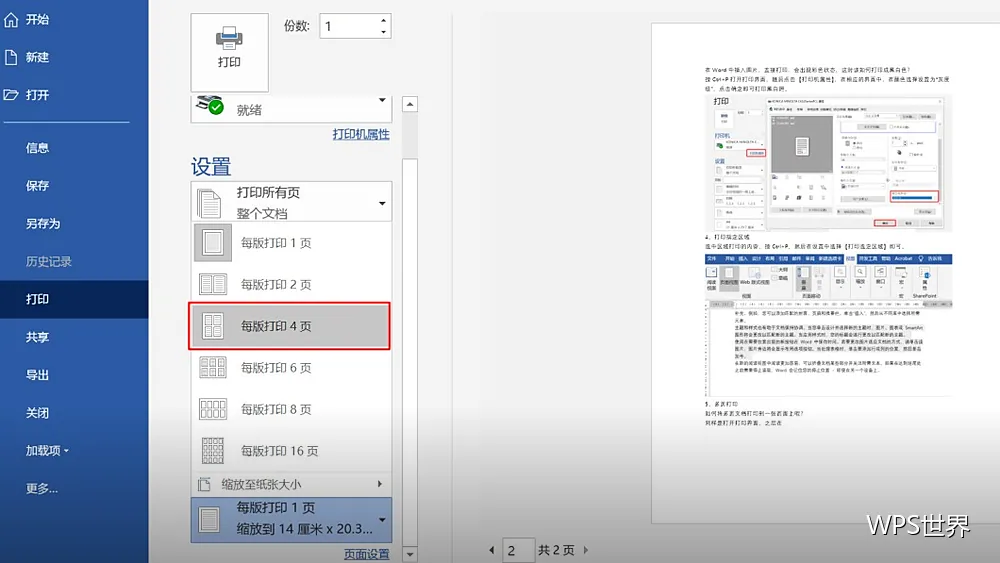Select 每版打印 4 页 option

290,326
